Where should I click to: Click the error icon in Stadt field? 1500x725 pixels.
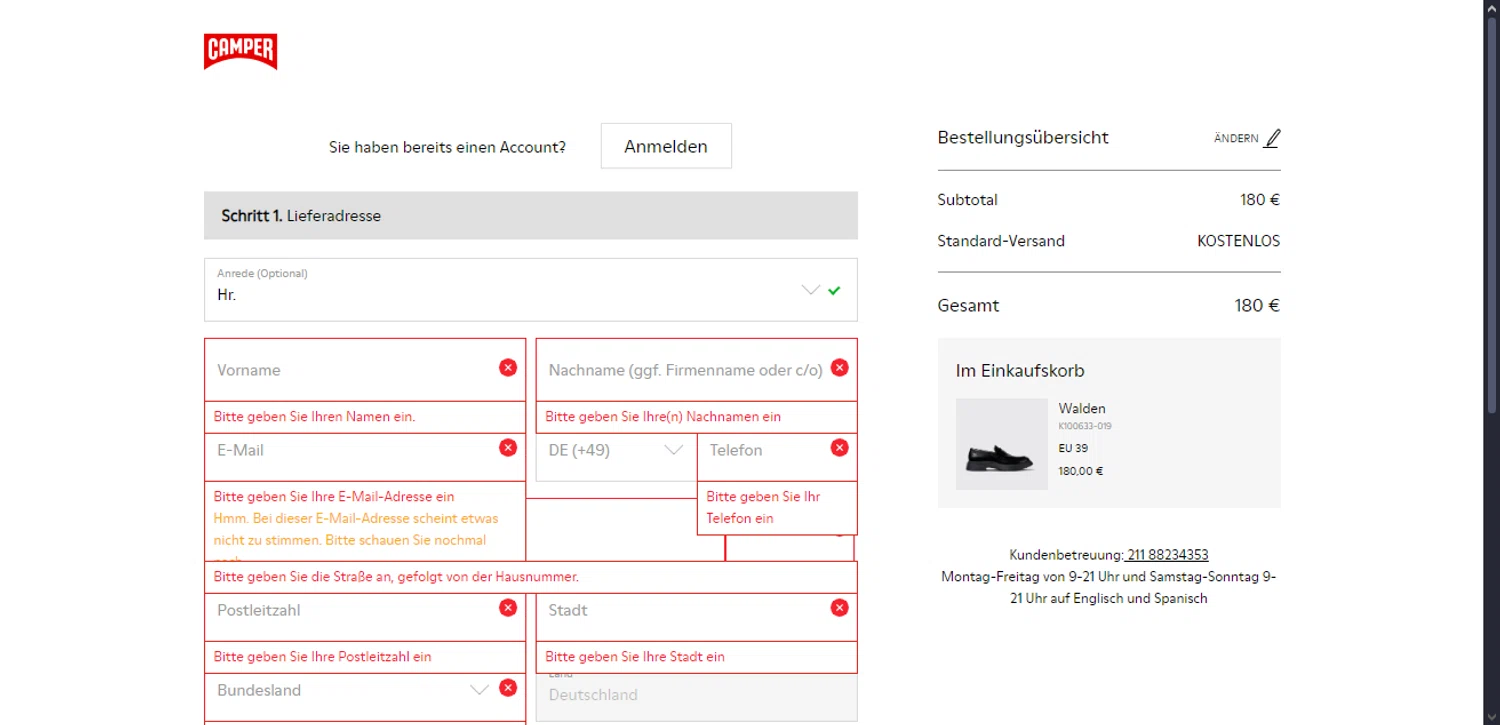[839, 608]
